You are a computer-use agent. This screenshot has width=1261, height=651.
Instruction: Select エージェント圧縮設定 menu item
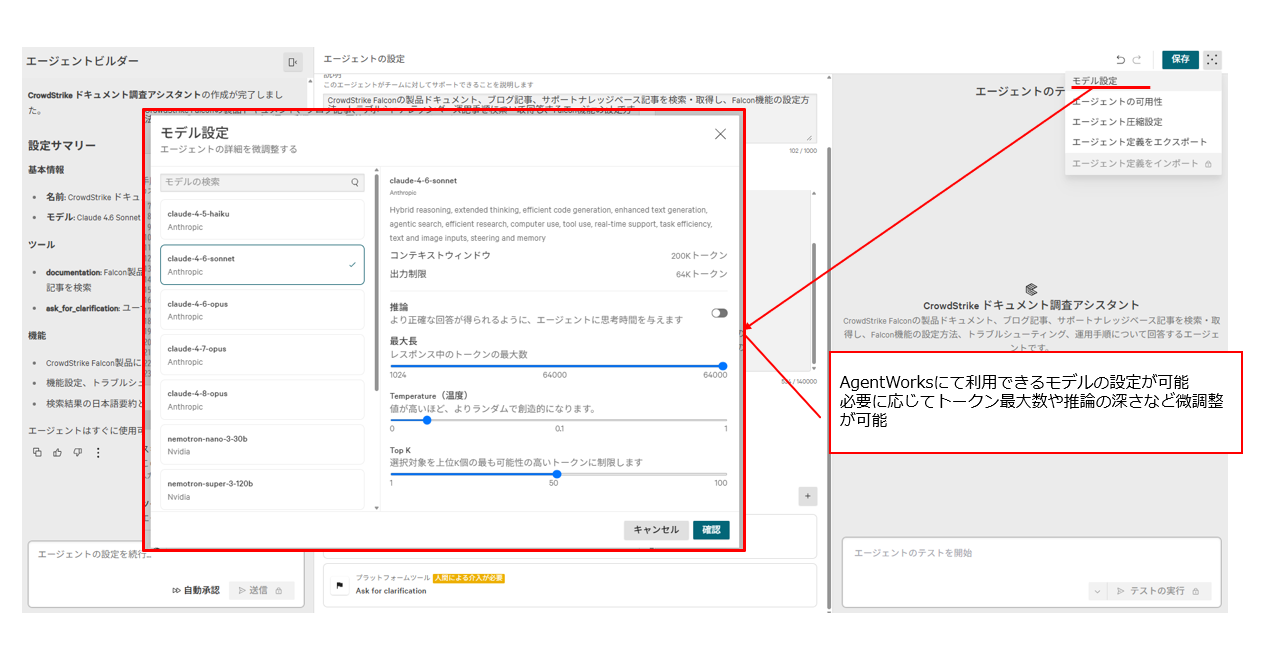[x=1144, y=122]
